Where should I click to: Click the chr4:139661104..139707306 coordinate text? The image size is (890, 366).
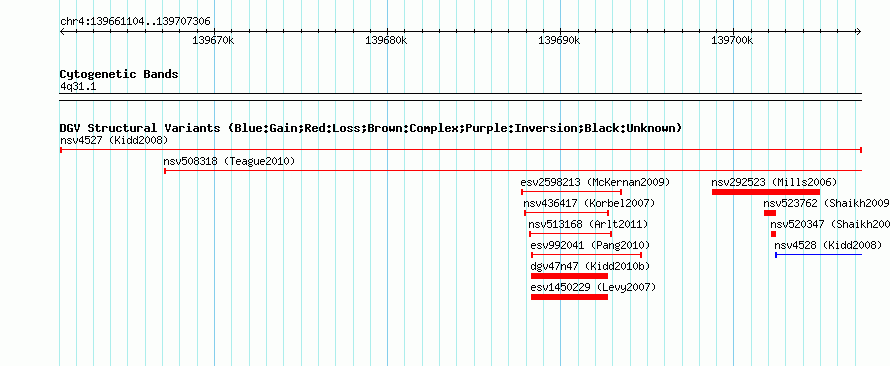tap(135, 22)
